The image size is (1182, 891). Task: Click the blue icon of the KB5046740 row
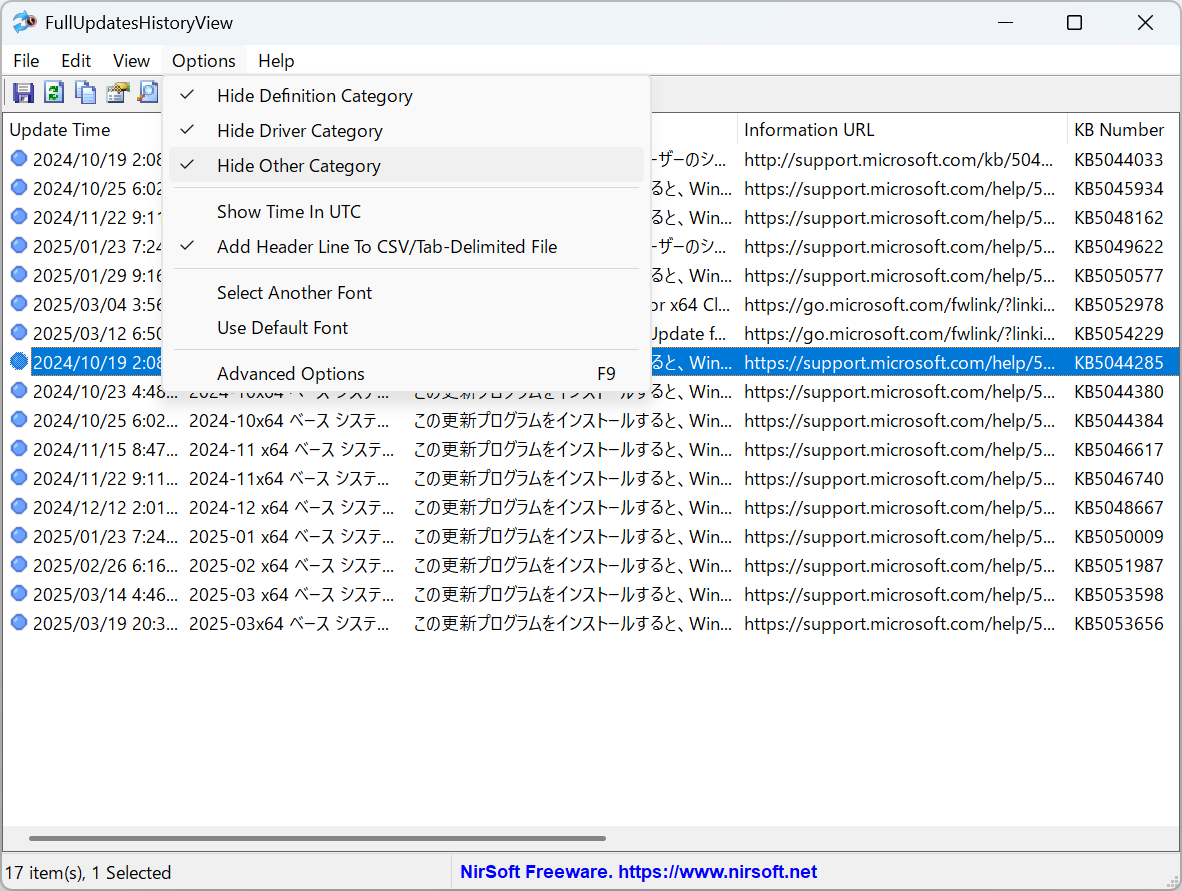tap(19, 478)
